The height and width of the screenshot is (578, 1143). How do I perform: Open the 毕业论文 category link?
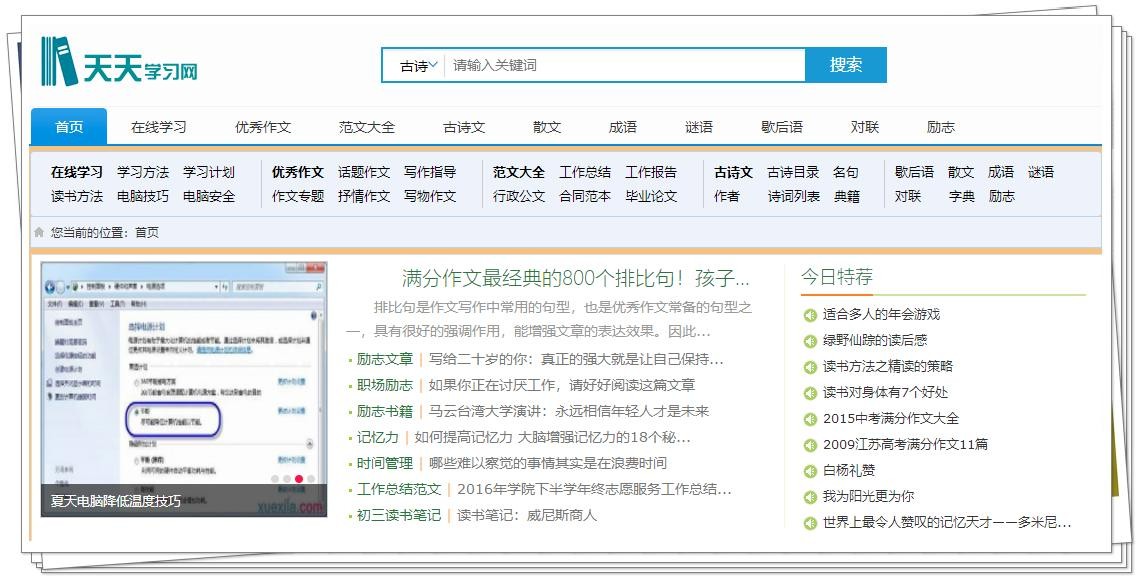click(651, 196)
